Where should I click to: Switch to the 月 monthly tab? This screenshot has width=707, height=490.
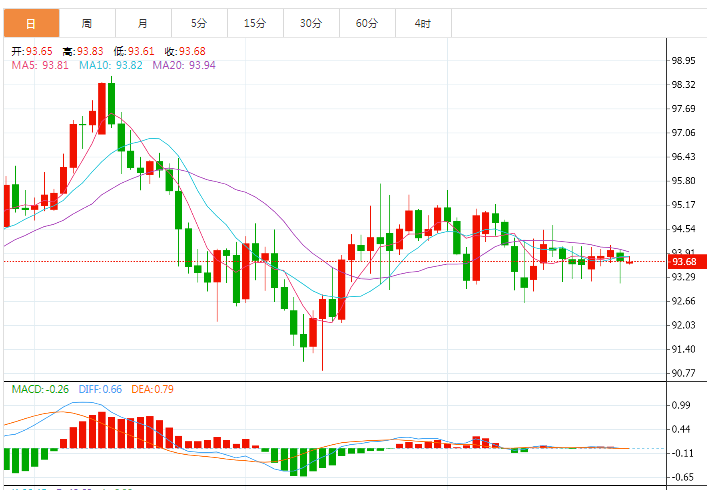[x=143, y=23]
